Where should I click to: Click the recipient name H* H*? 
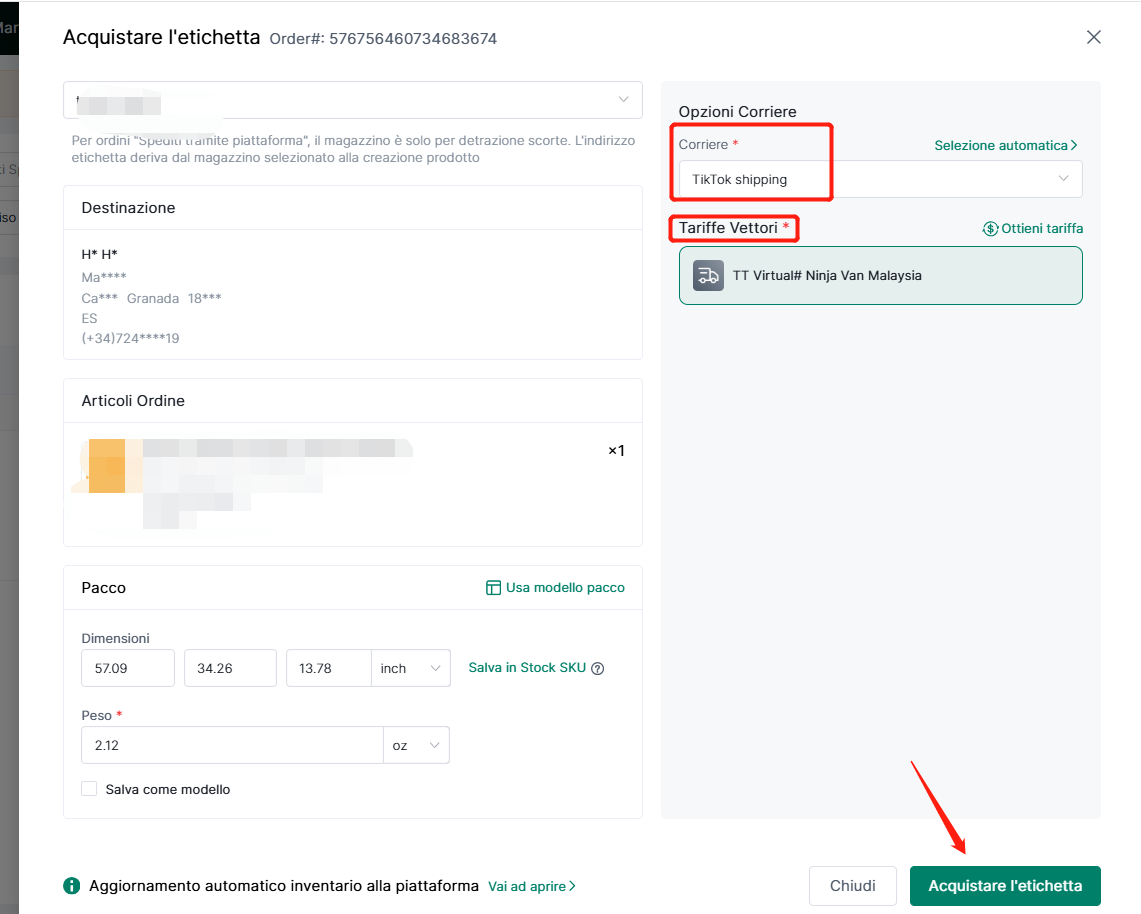100,254
